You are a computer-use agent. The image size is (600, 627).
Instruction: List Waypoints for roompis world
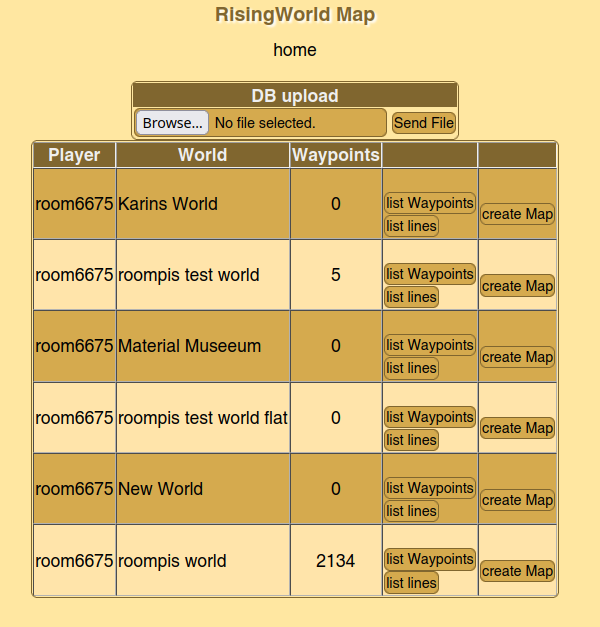[x=430, y=559]
